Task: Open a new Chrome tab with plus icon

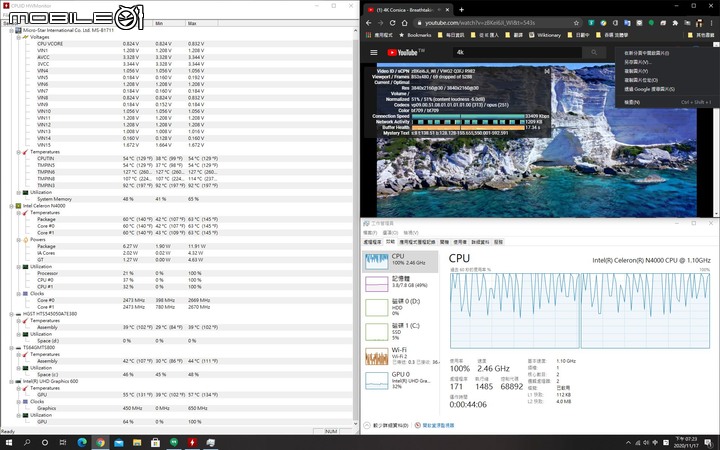Action: point(461,10)
